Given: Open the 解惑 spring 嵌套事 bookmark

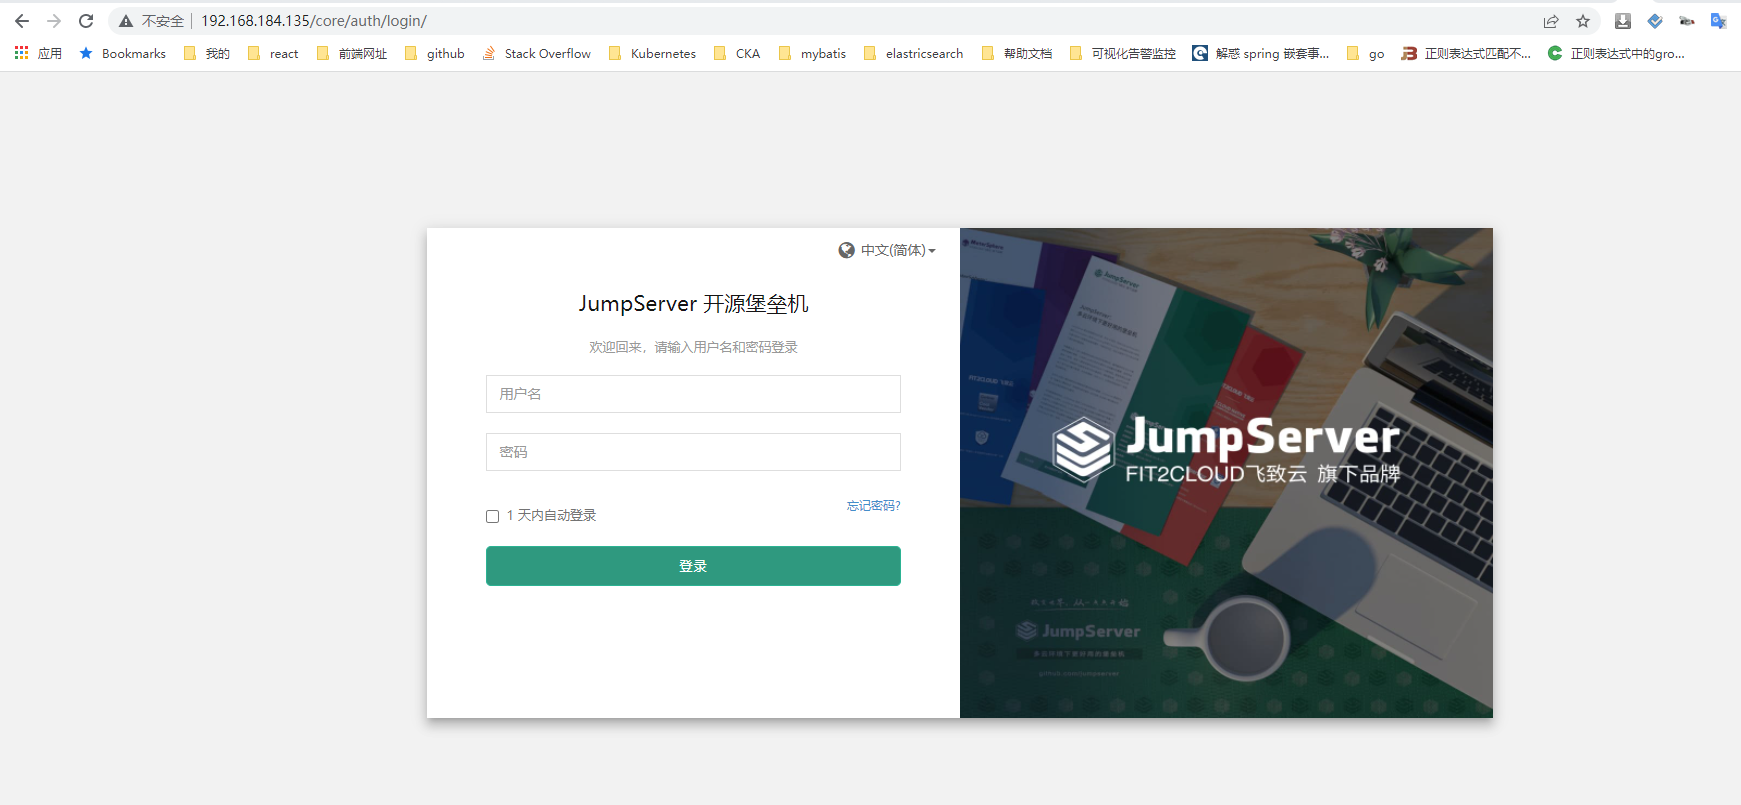Looking at the screenshot, I should [1261, 53].
